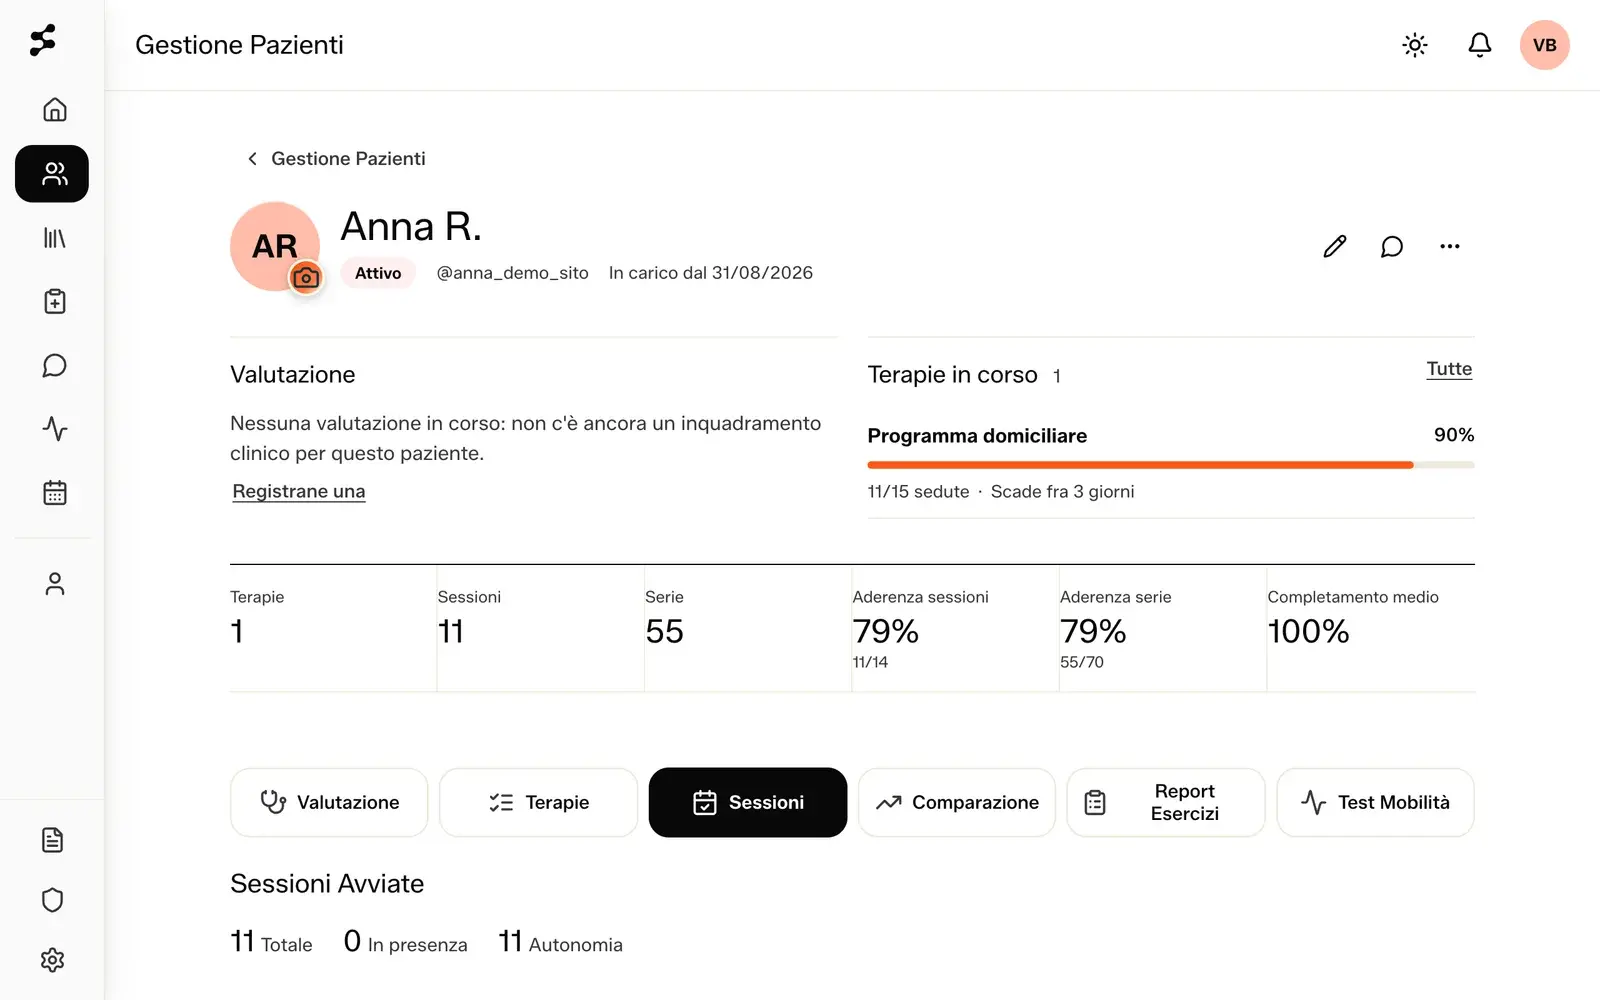Open the shield icon in sidebar
1600x1000 pixels.
pyautogui.click(x=52, y=900)
